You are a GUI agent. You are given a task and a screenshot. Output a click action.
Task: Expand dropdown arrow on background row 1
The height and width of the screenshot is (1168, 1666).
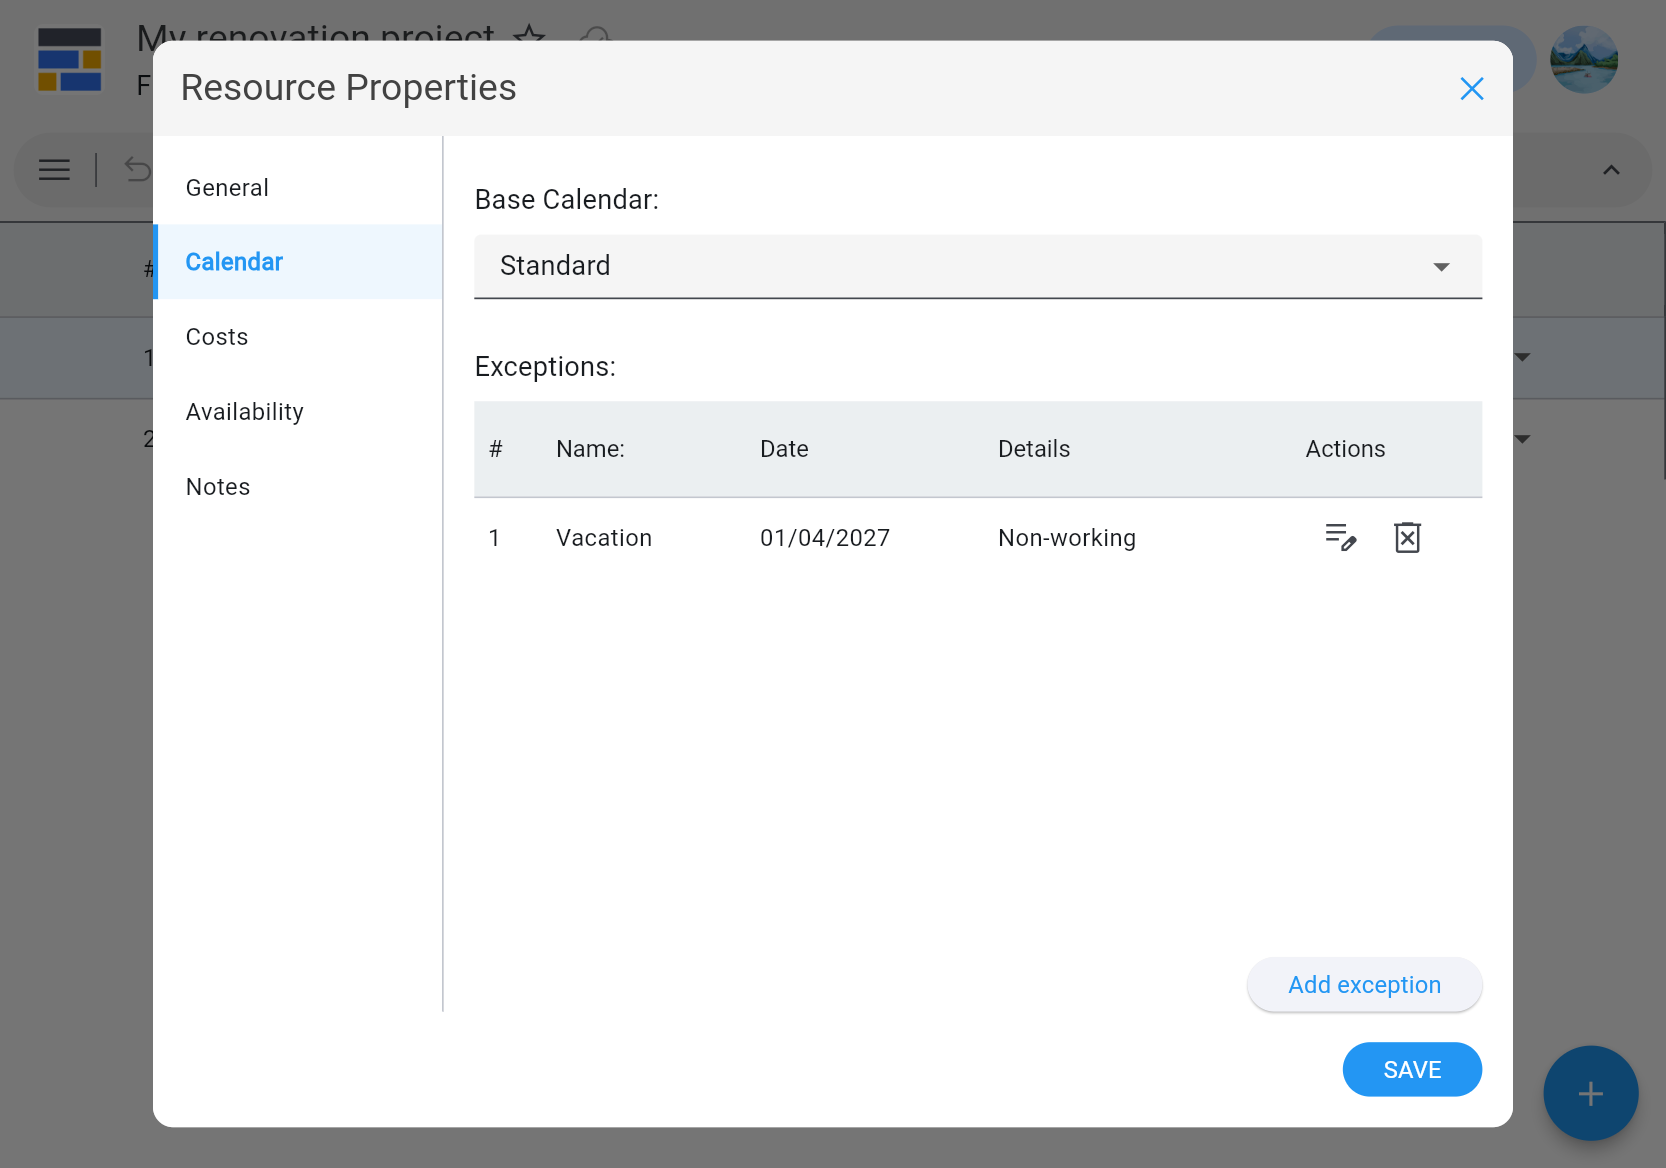click(x=1523, y=357)
